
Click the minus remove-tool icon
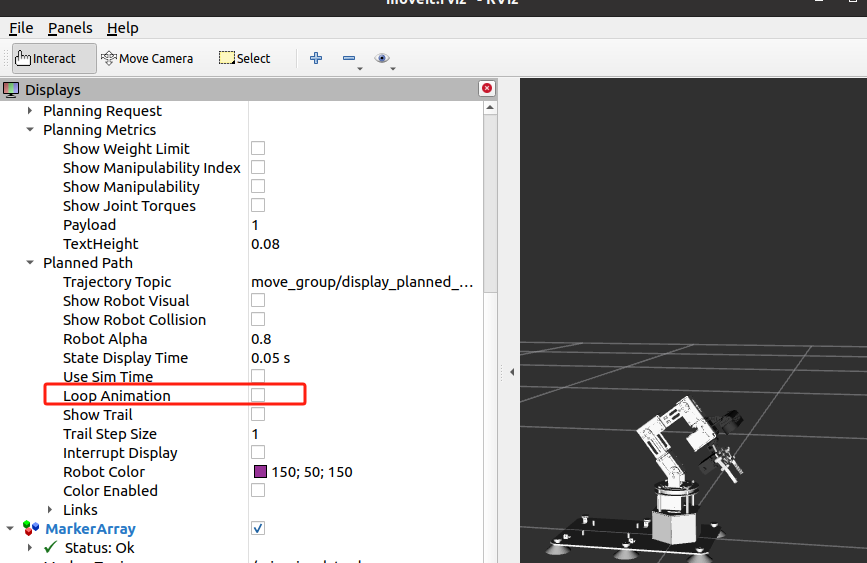pyautogui.click(x=349, y=58)
